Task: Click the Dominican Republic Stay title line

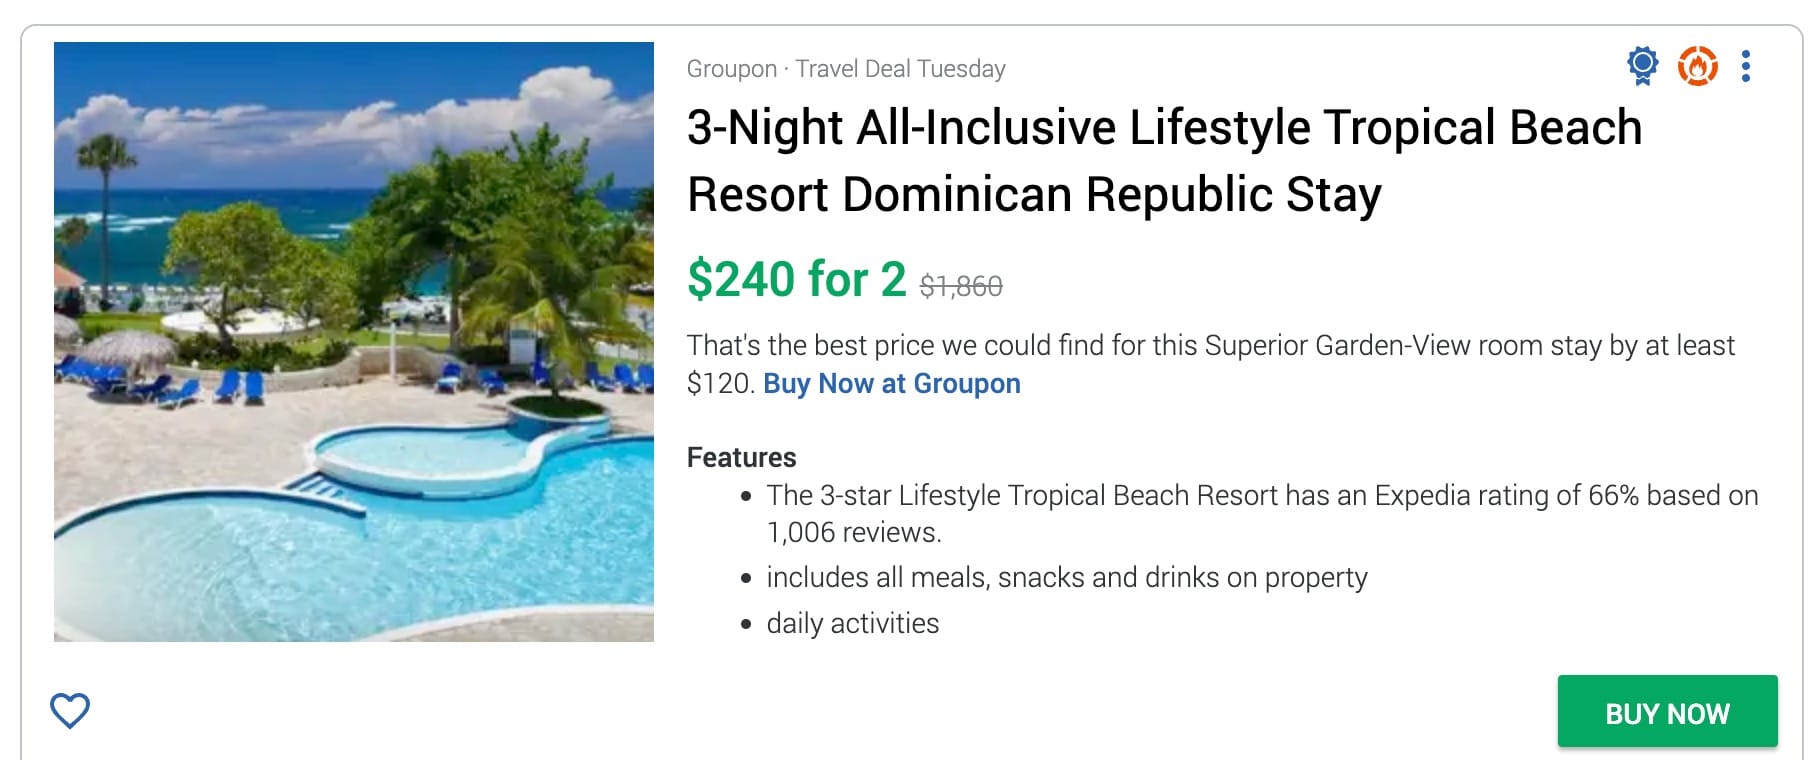Action: (1034, 195)
